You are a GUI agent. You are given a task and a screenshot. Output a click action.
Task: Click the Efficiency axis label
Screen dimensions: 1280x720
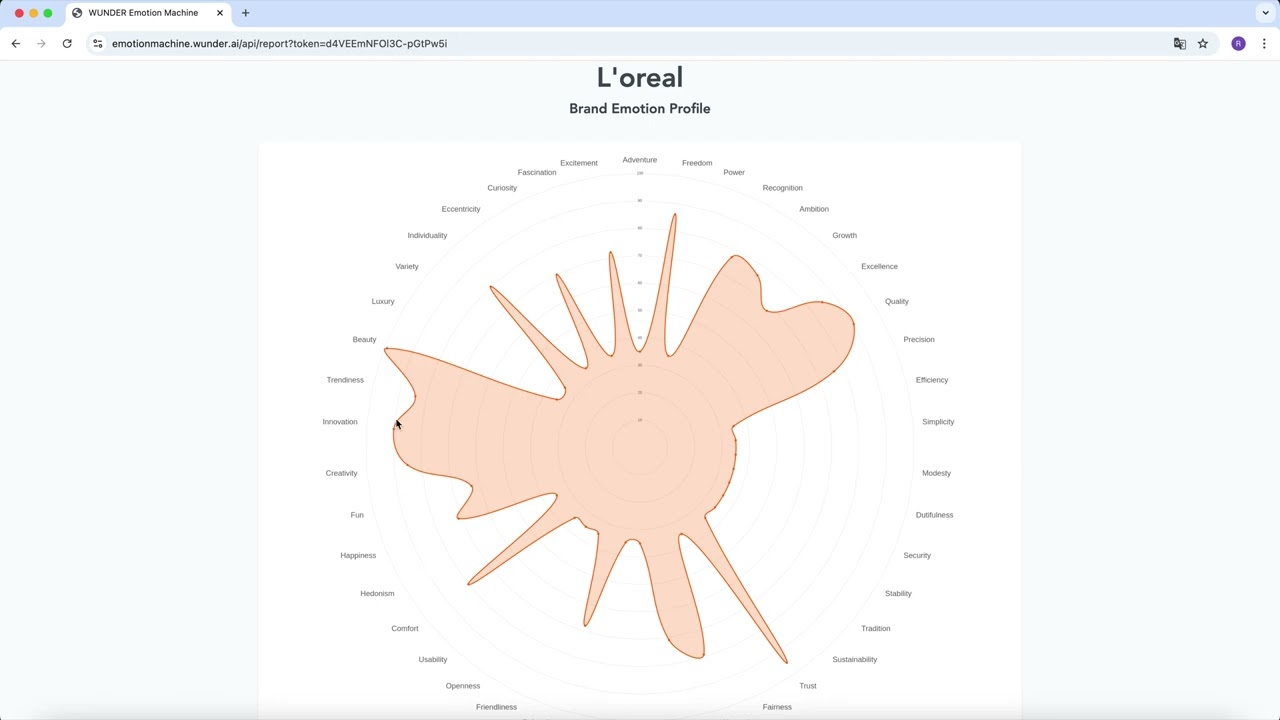coord(932,380)
